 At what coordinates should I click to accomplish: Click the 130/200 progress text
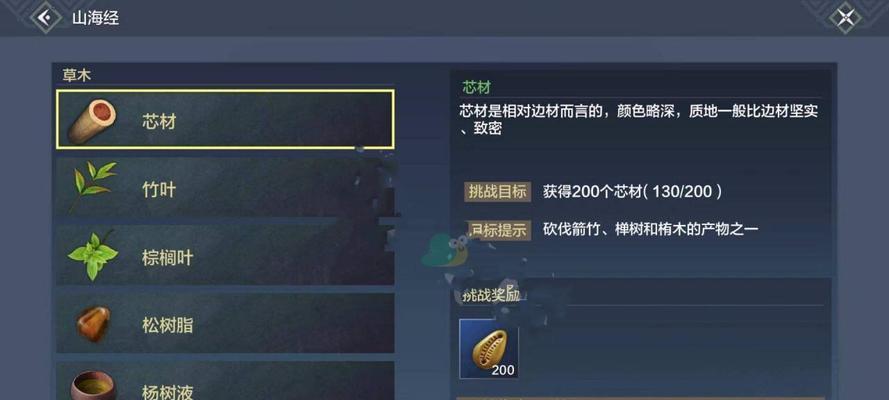pos(682,192)
